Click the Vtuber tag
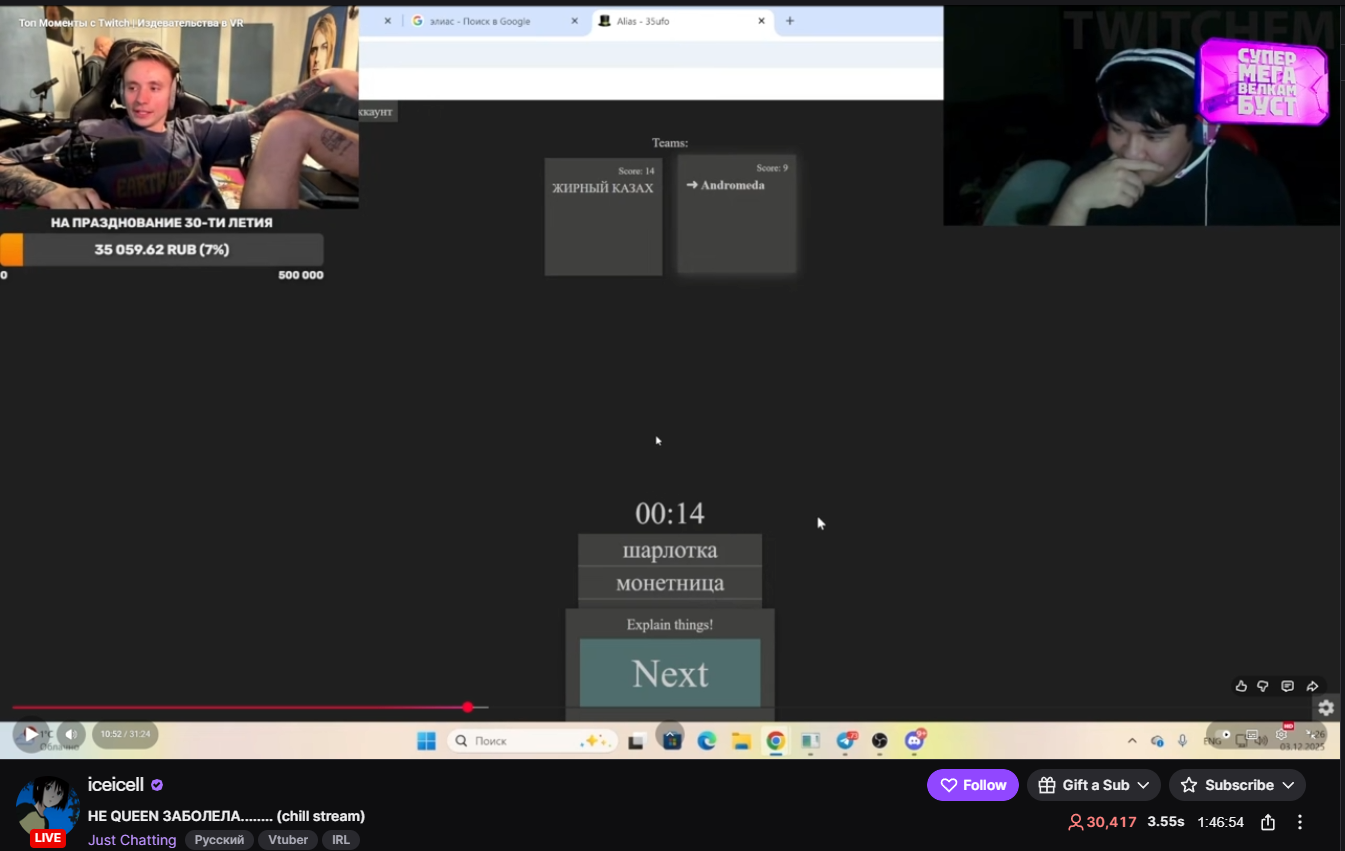 (x=288, y=840)
